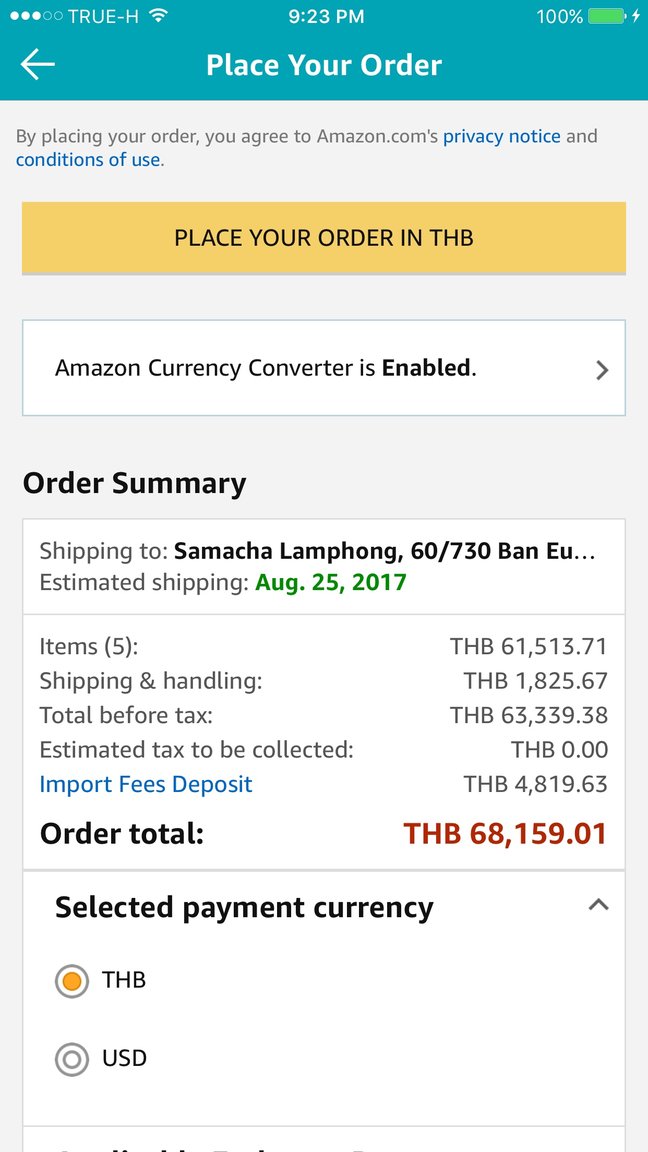Tap Place Your Order in THB button
Viewport: 648px width, 1152px height.
pos(324,238)
